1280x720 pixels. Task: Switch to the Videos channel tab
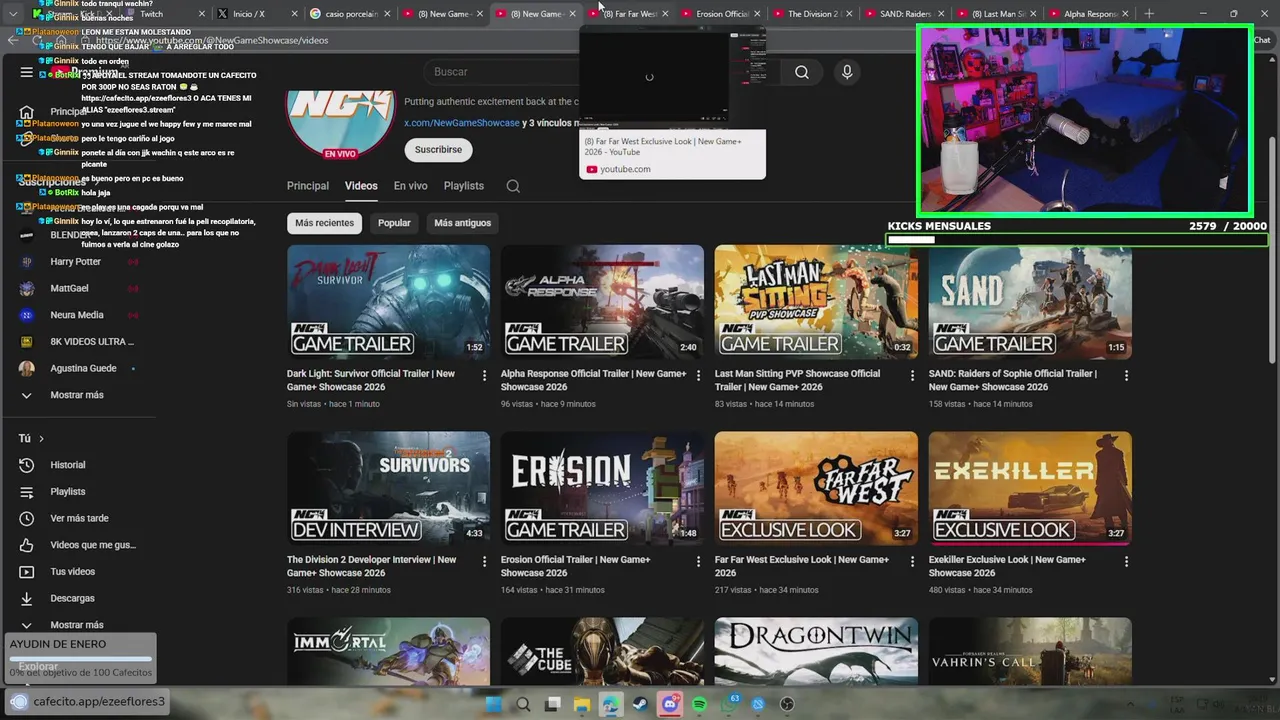[361, 186]
